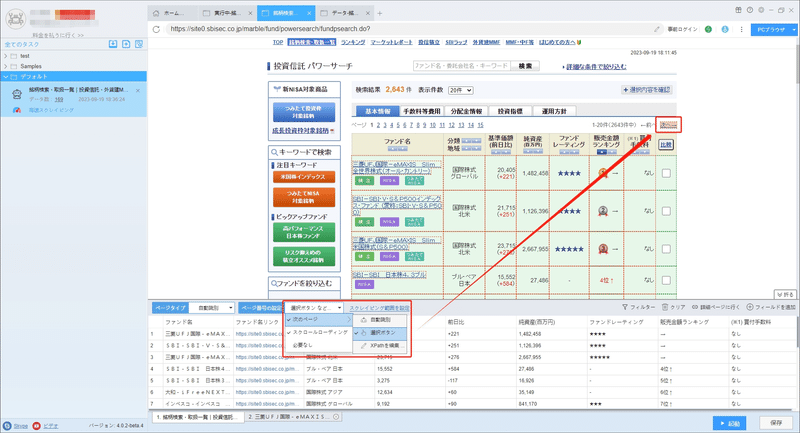Image resolution: width=800 pixels, height=433 pixels.
Task: Expand the Samples folder
Action: [x=6, y=66]
